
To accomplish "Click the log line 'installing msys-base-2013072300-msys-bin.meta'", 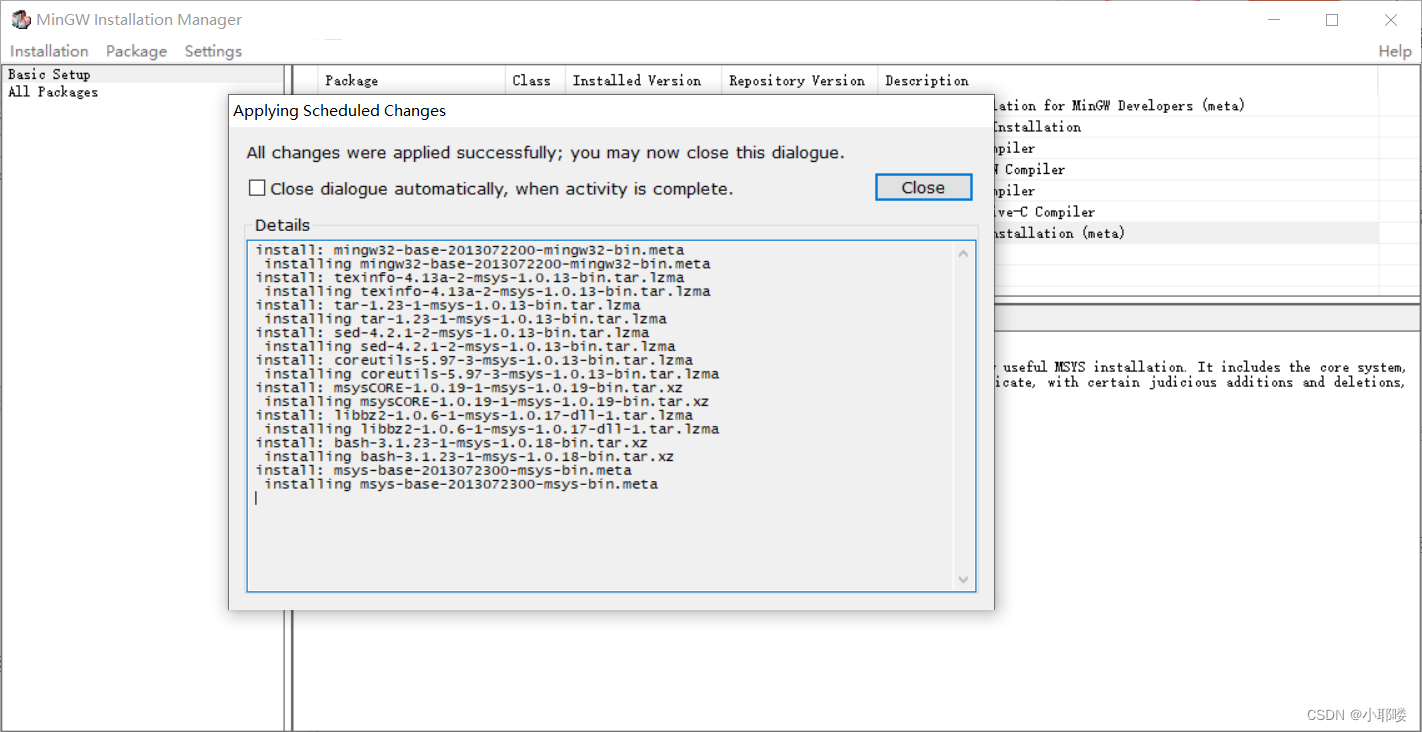I will tap(461, 484).
